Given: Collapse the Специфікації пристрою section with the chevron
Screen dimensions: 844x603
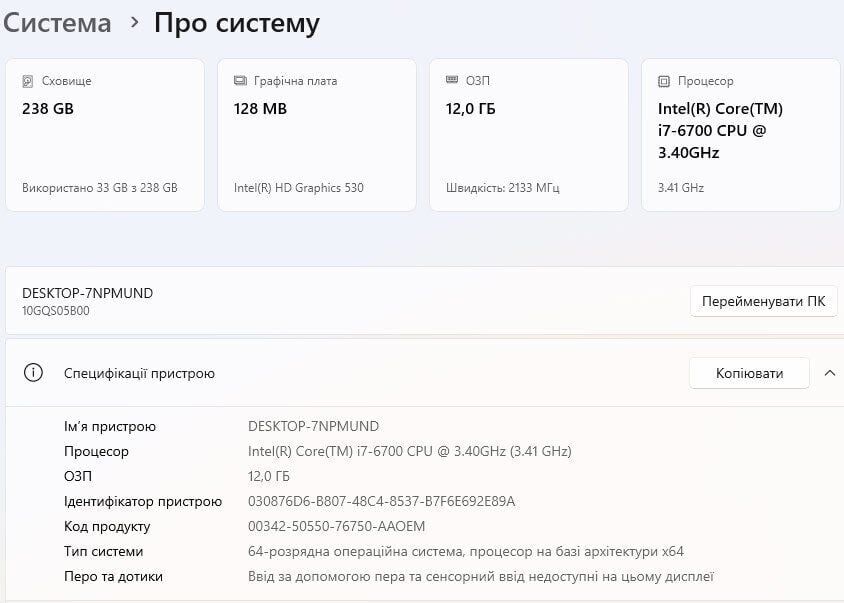Looking at the screenshot, I should [829, 373].
